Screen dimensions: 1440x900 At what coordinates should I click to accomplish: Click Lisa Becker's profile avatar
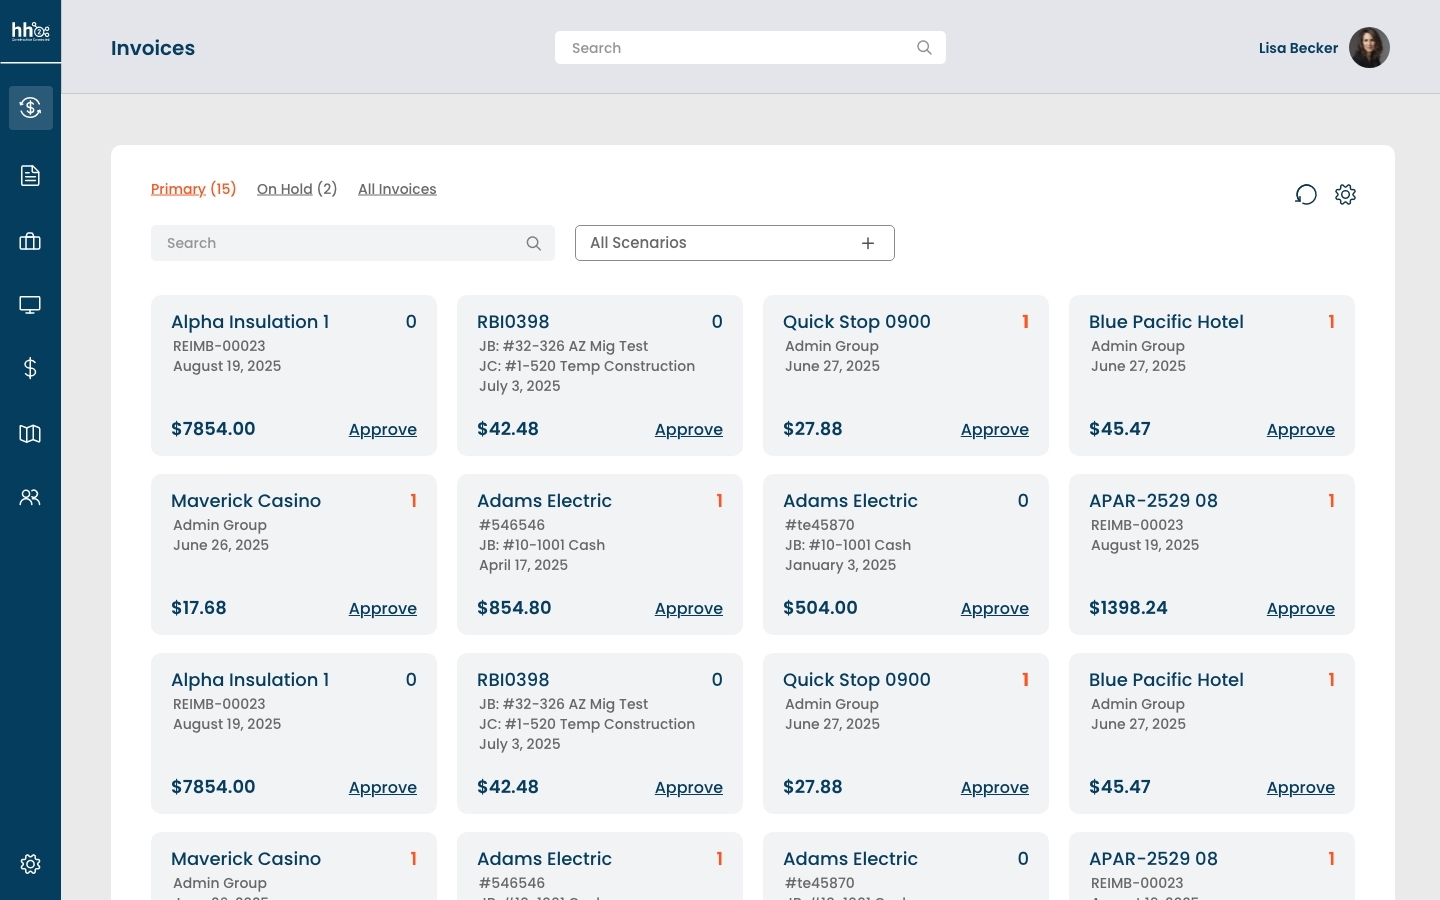coord(1369,47)
